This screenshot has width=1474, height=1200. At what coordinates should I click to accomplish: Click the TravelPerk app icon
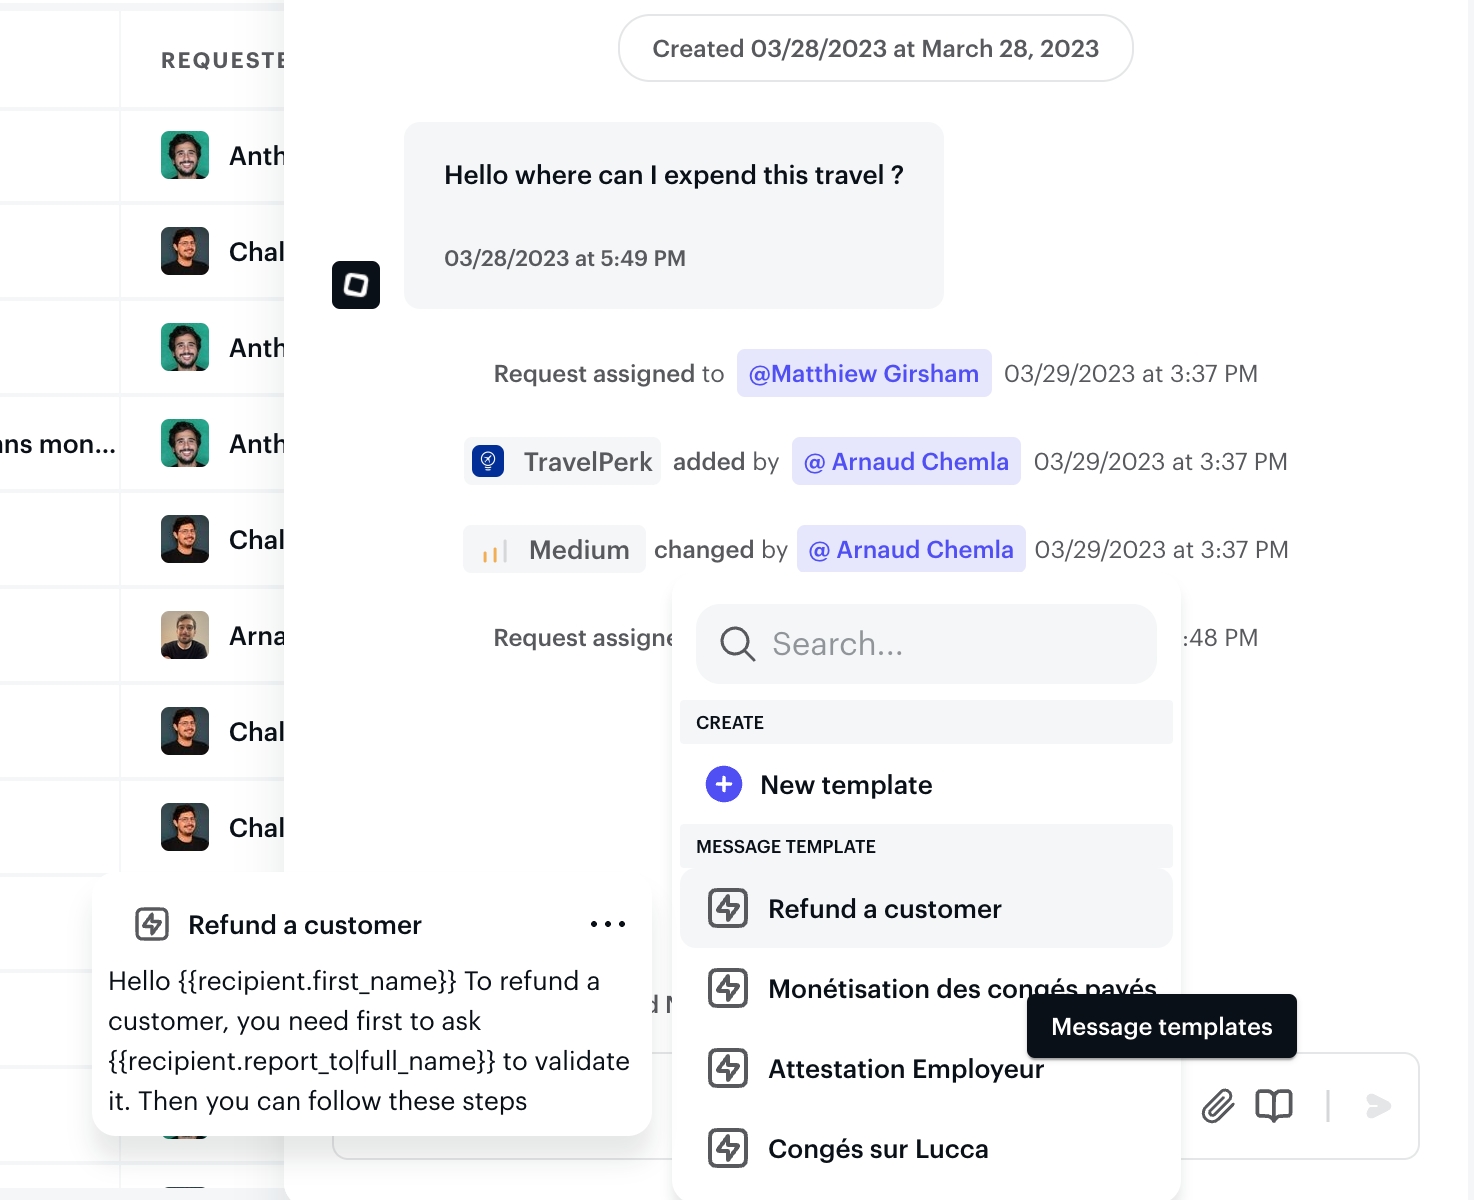point(488,461)
